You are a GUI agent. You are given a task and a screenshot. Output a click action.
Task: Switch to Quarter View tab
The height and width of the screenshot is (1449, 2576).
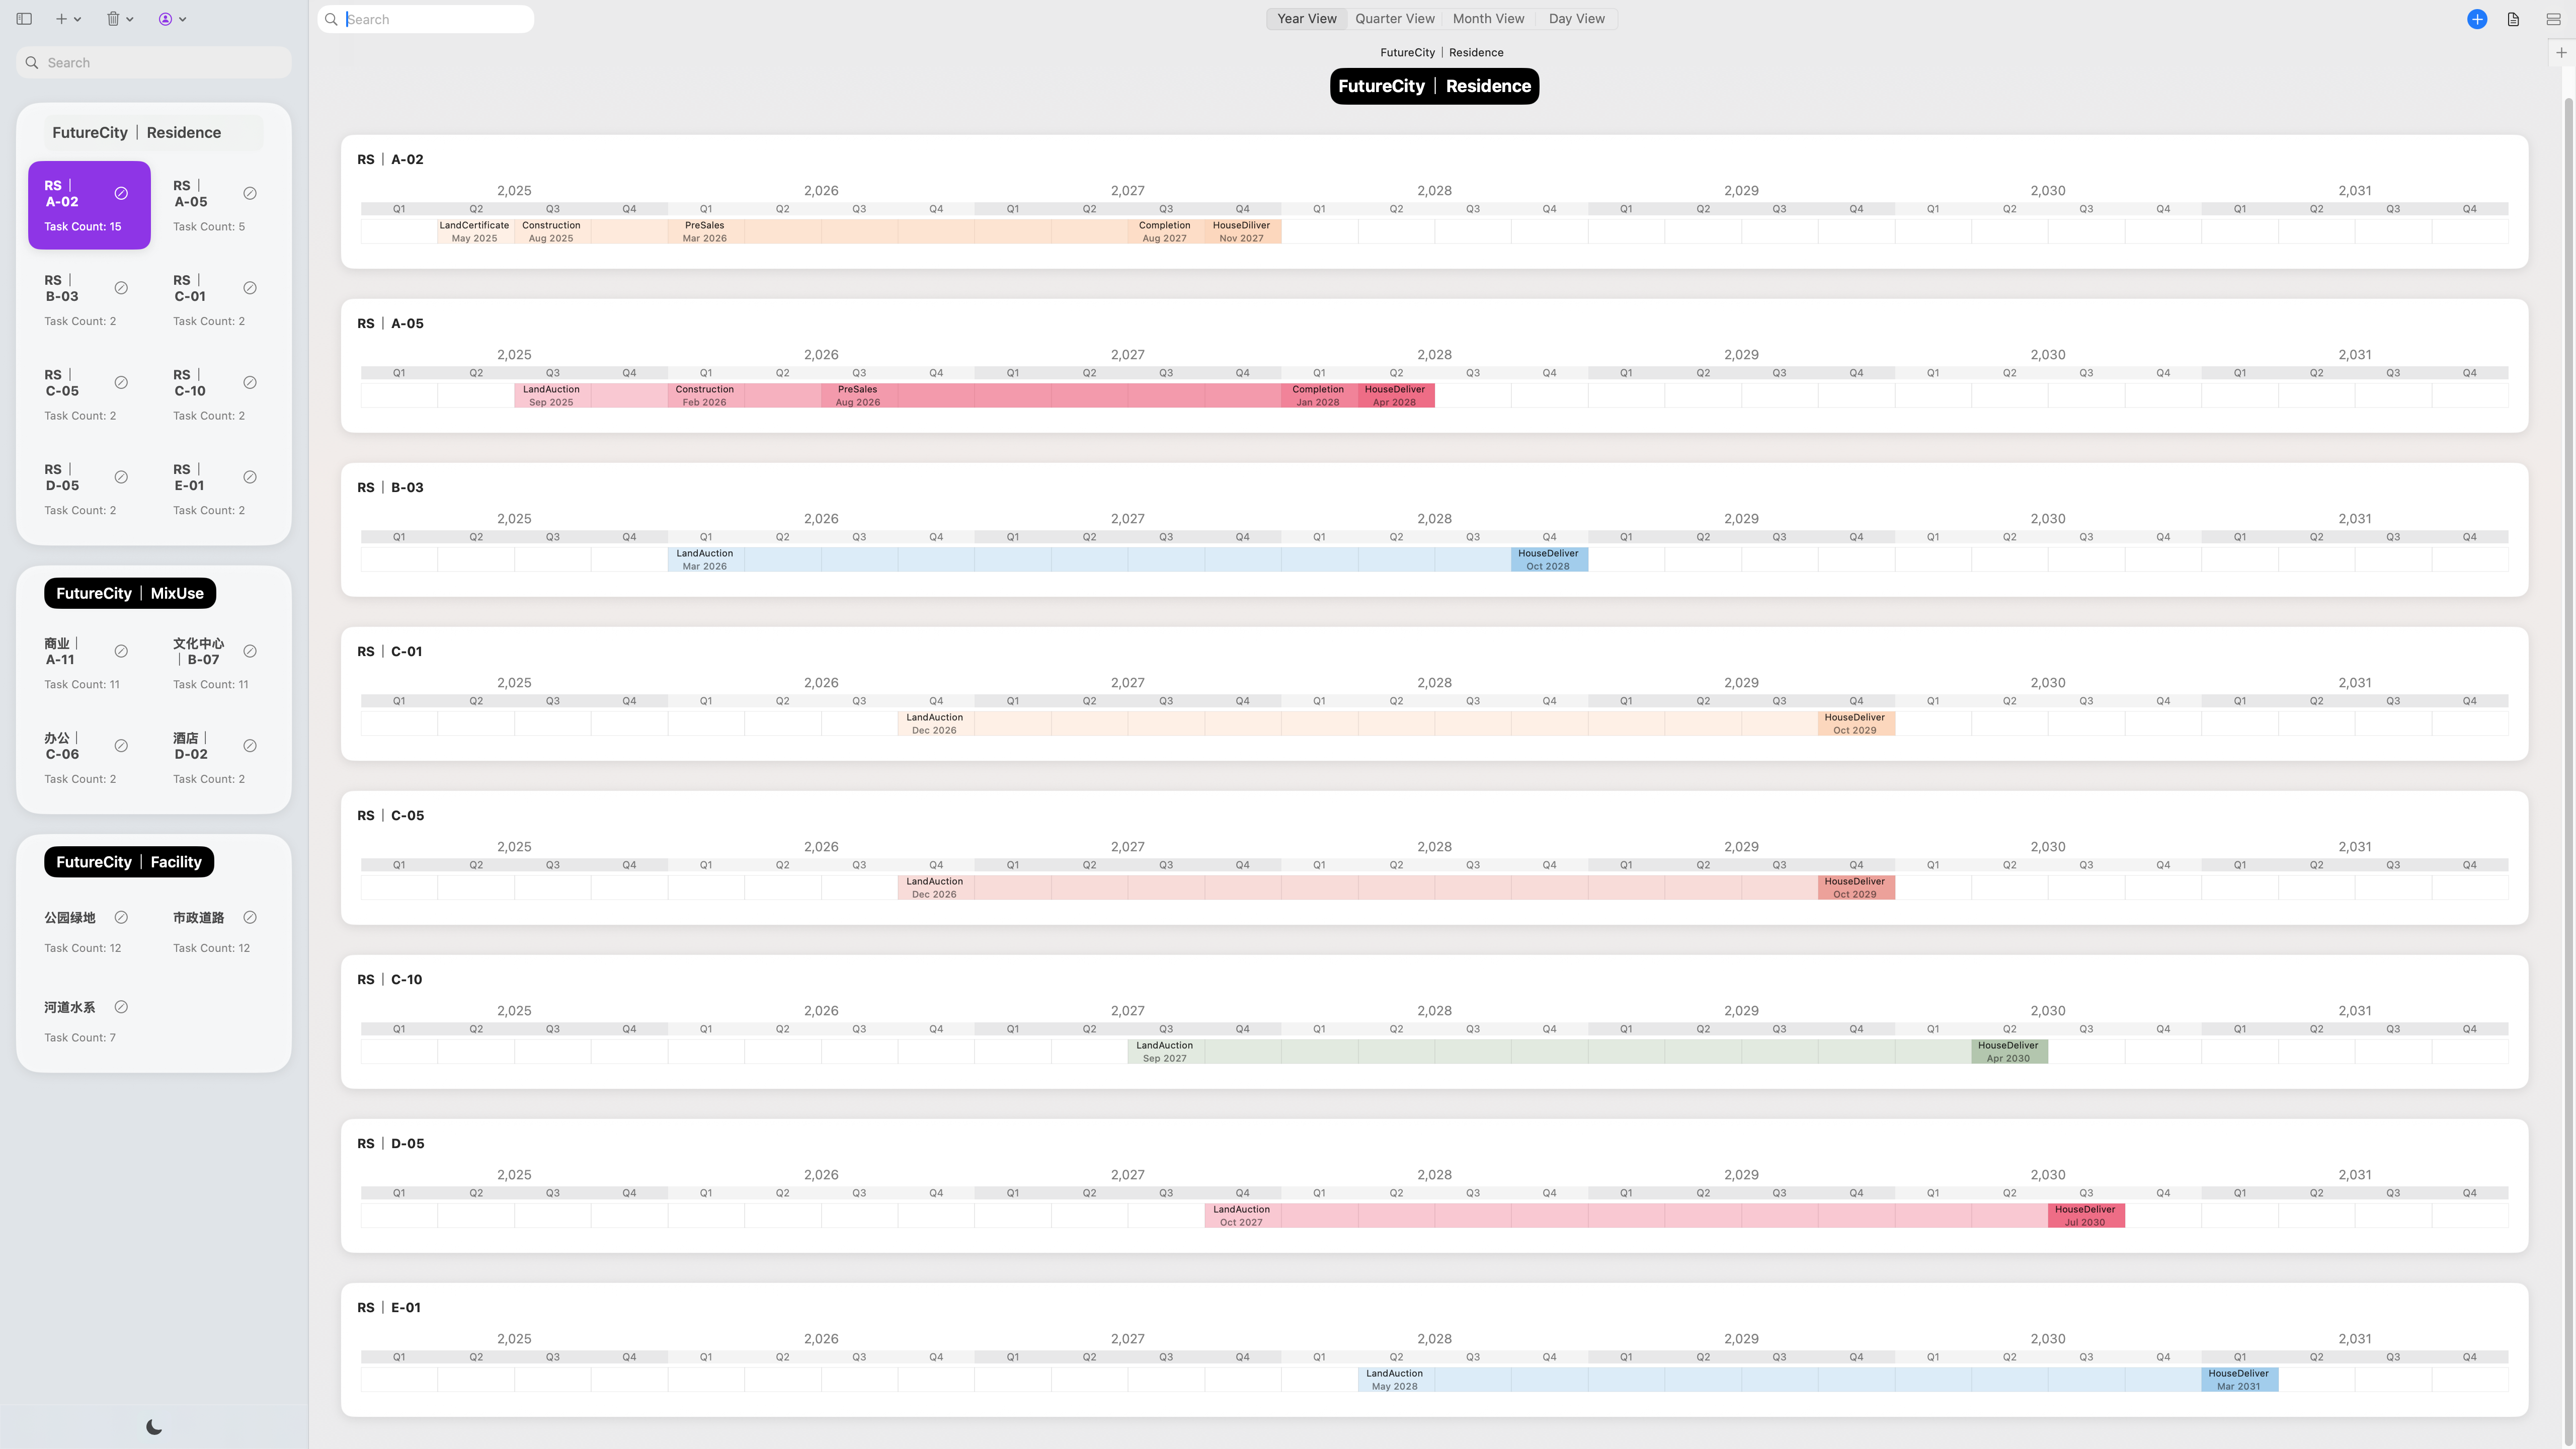tap(1394, 19)
